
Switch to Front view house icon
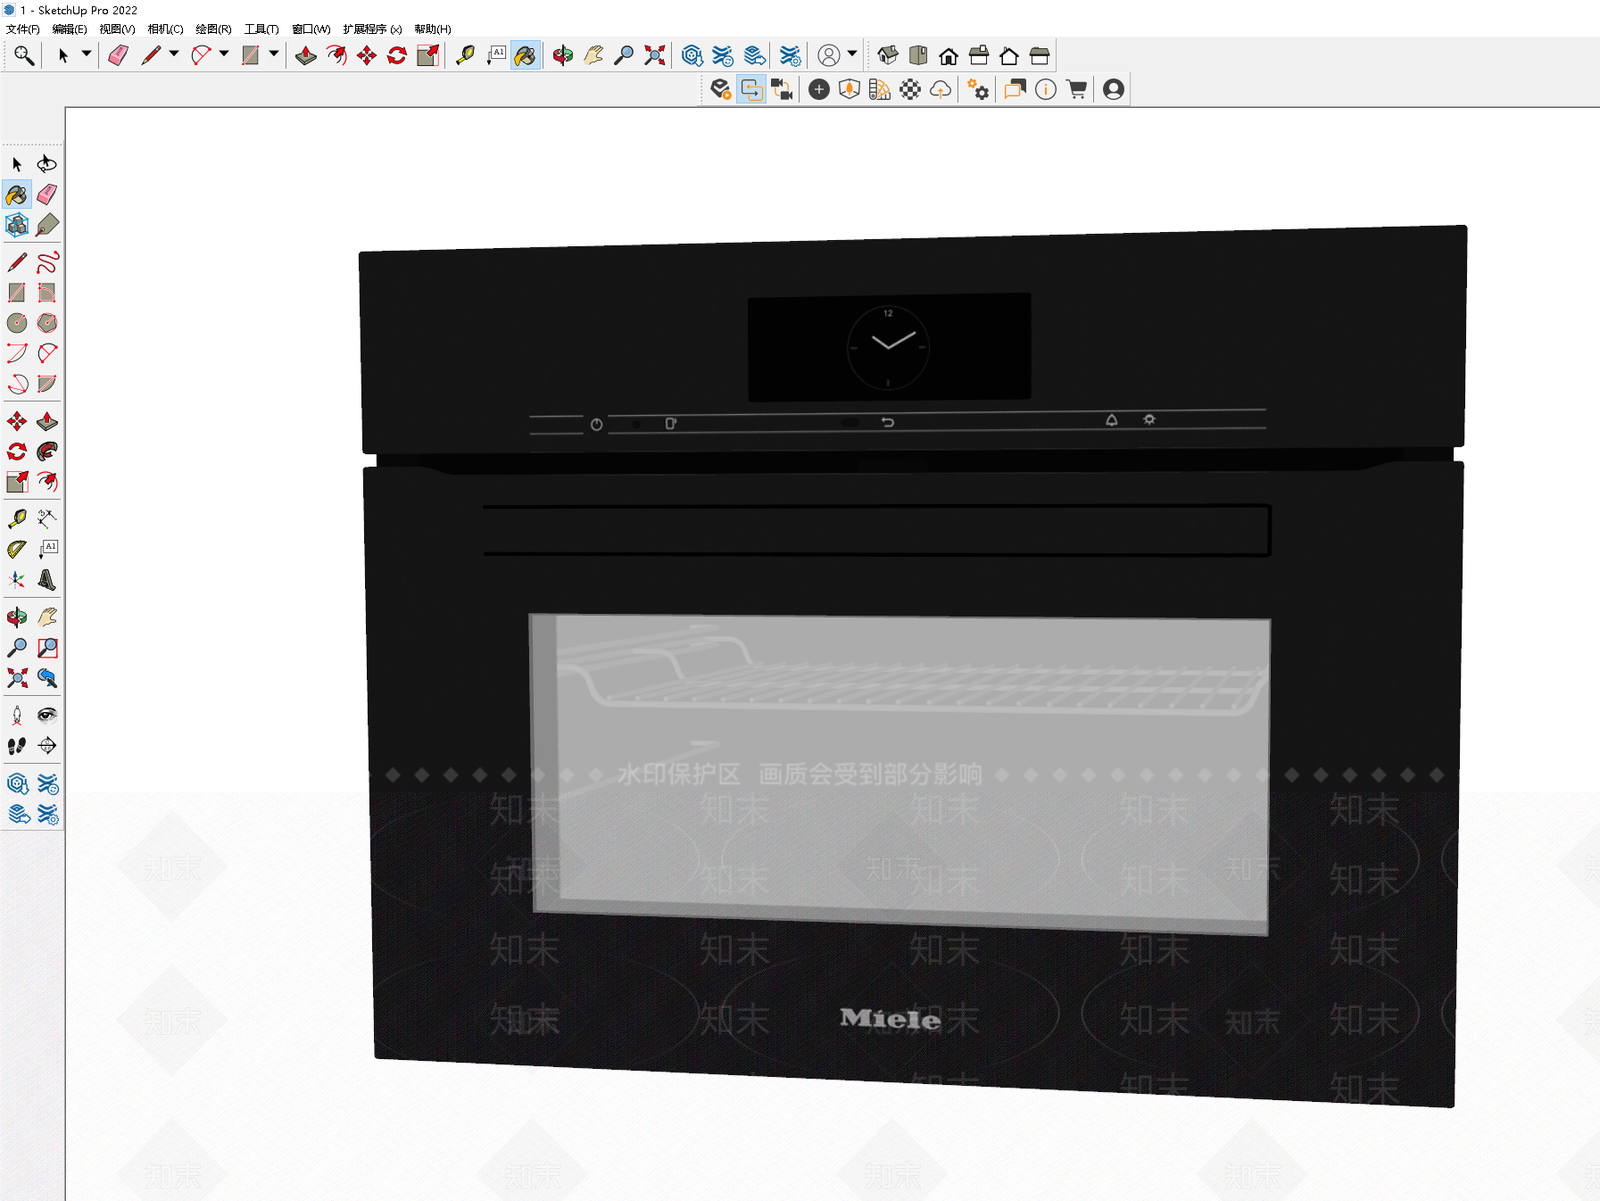[x=949, y=56]
